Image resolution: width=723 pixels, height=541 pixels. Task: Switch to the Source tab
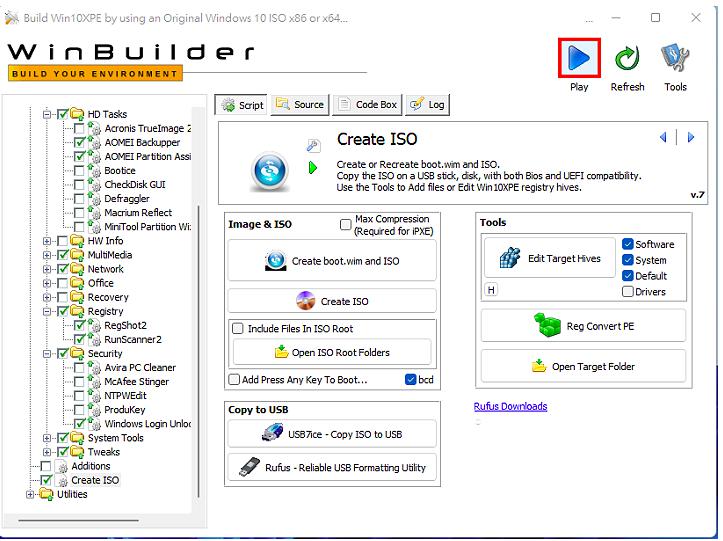pos(299,104)
